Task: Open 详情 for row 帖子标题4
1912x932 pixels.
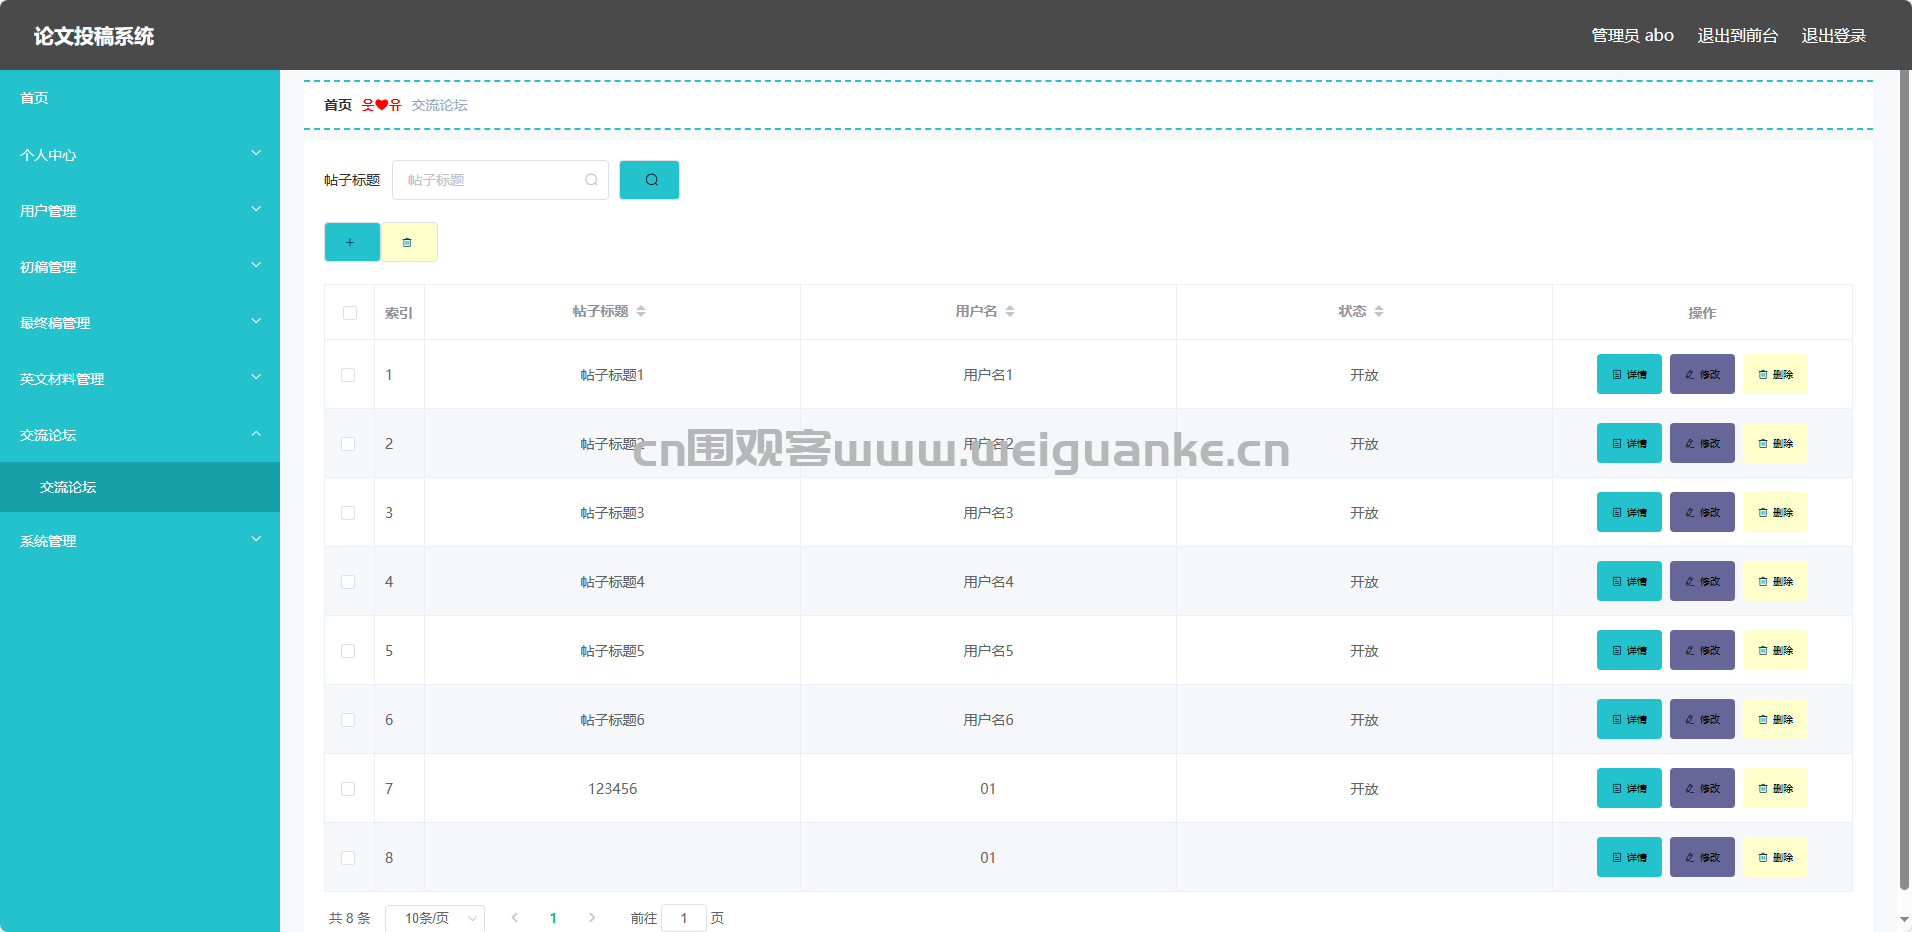Action: click(x=1629, y=581)
